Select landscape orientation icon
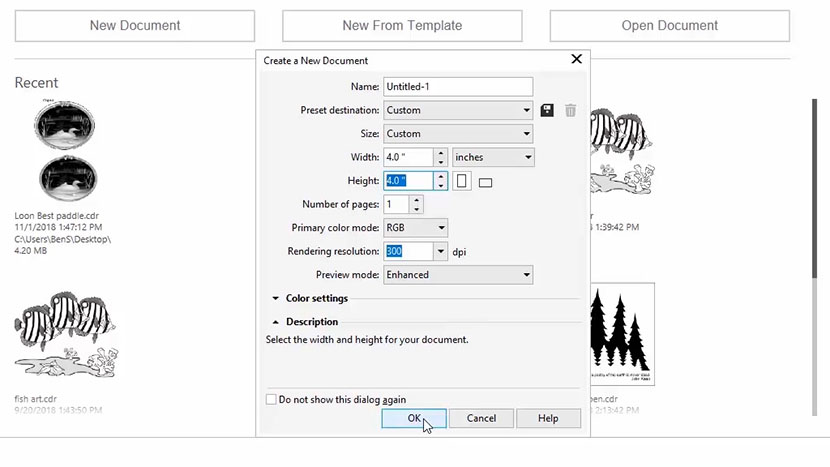The height and width of the screenshot is (467, 830). [486, 182]
